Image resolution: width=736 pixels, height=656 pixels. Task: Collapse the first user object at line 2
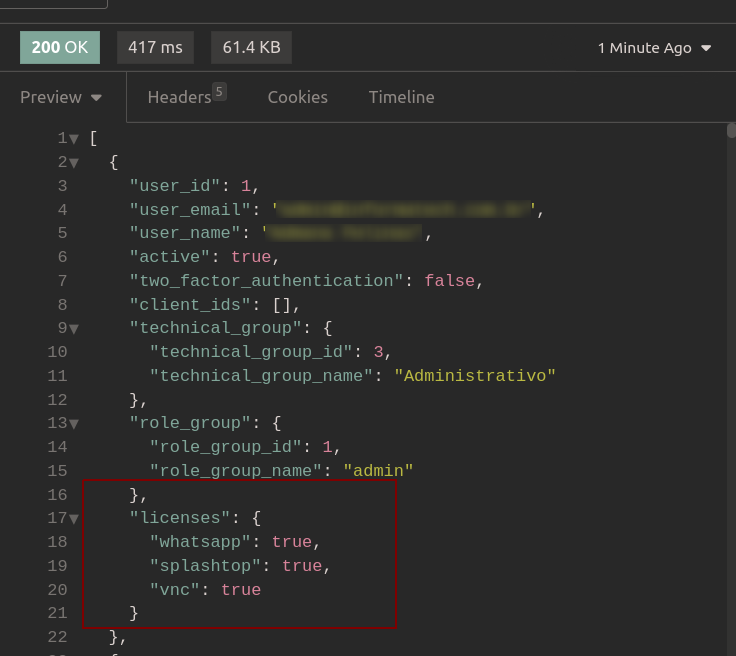tap(74, 163)
